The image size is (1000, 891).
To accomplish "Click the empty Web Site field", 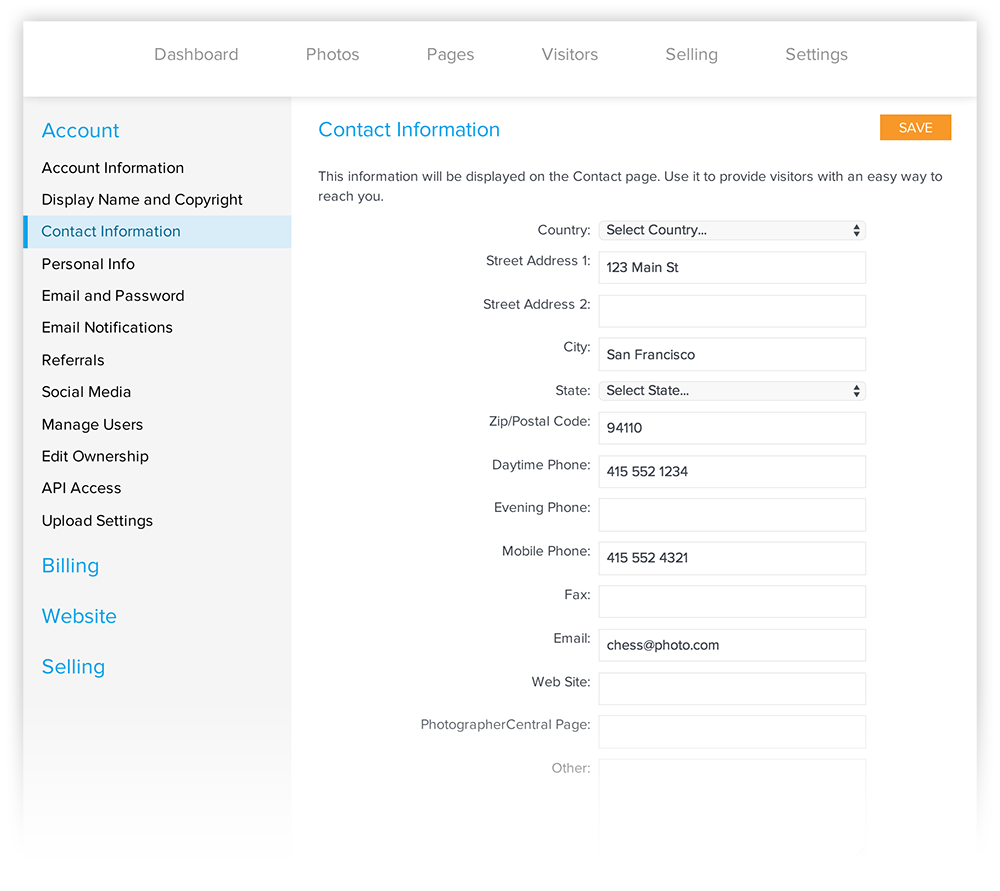I will pos(732,689).
